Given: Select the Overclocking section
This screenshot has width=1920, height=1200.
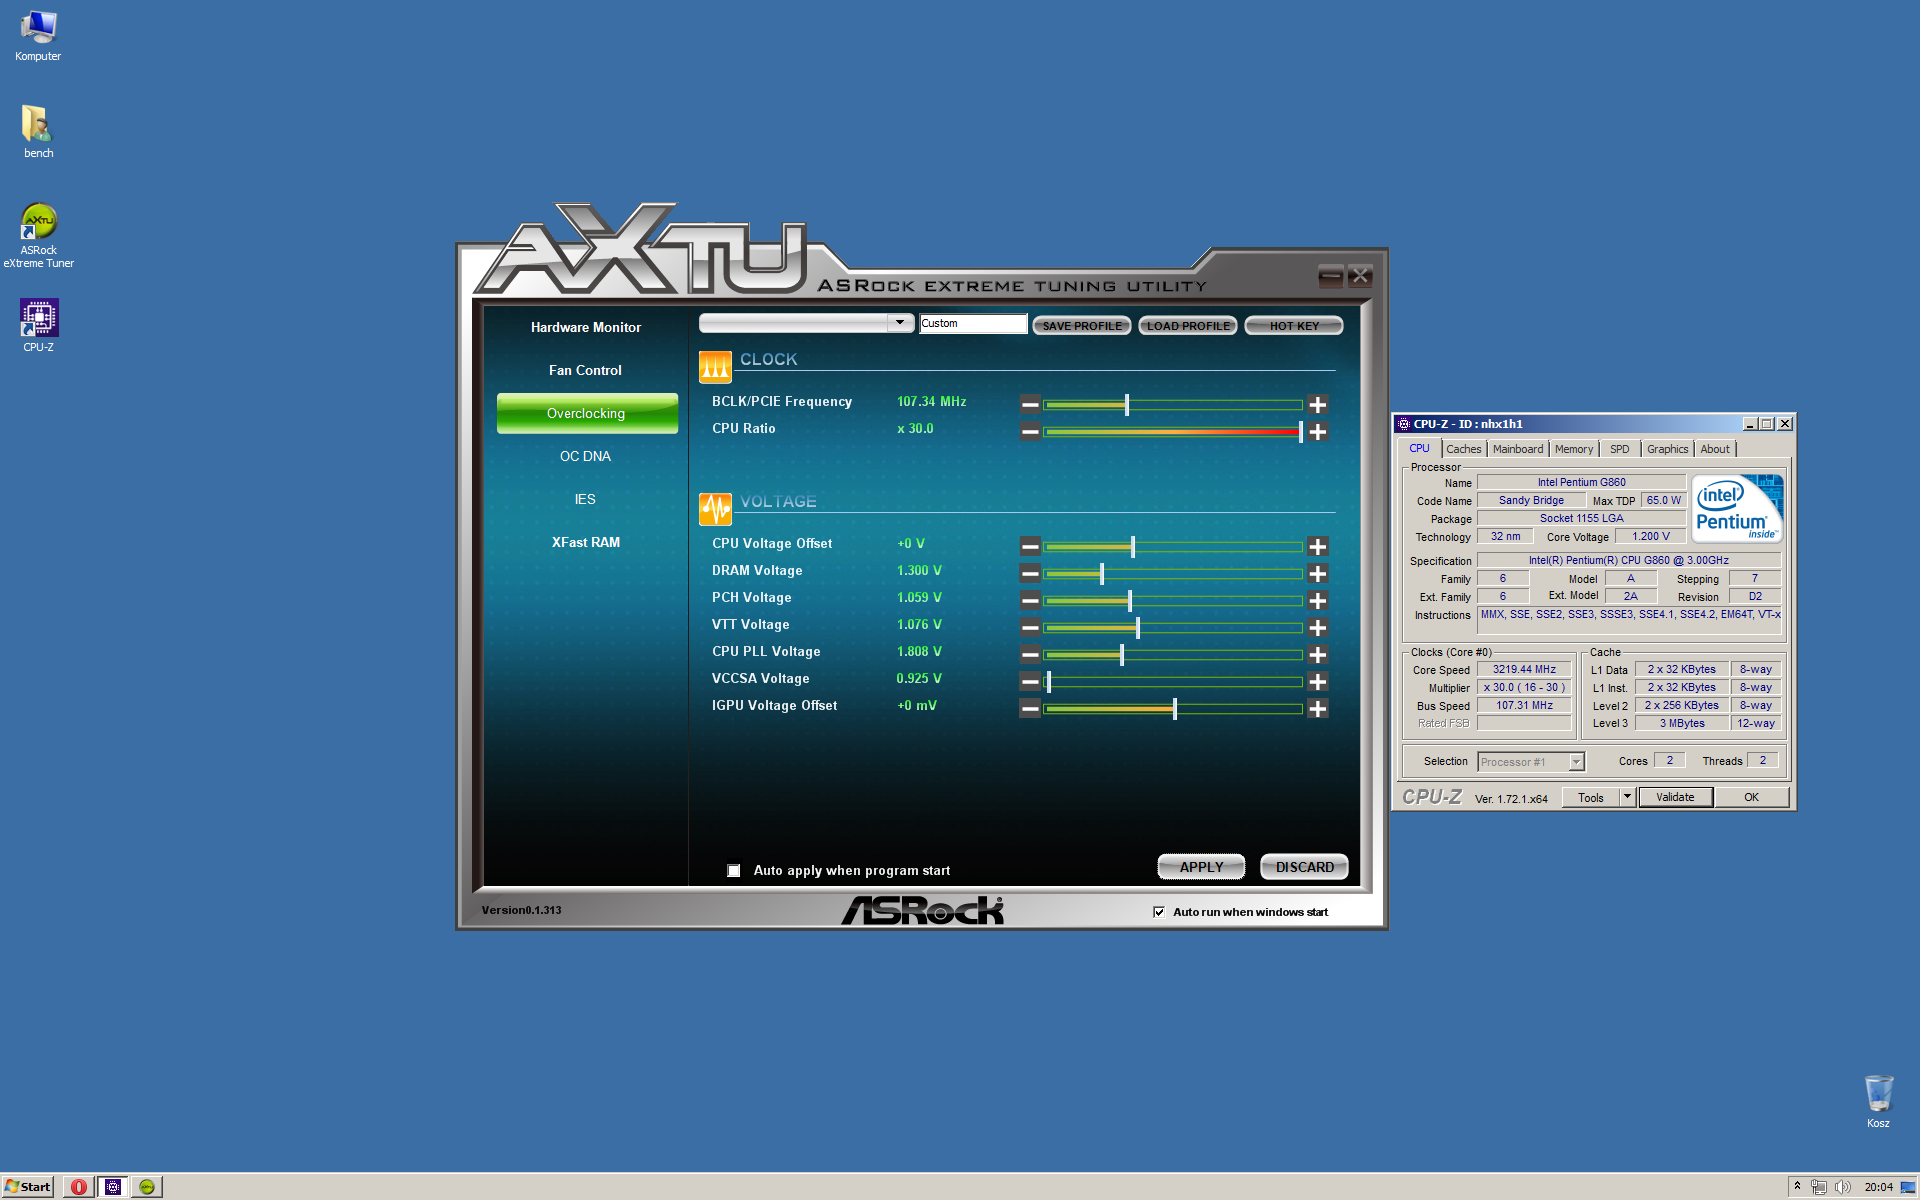Looking at the screenshot, I should [586, 414].
